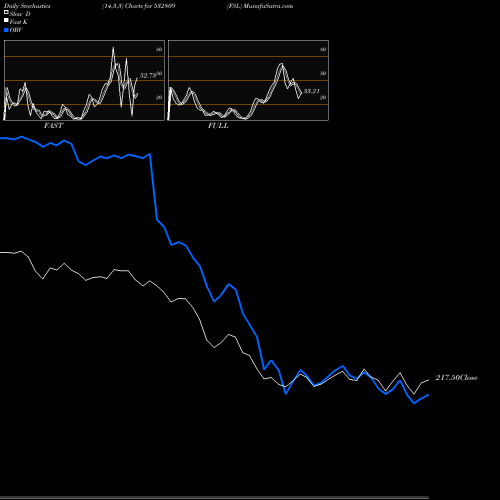Click the 20 level label in FULL chart
The image size is (500, 500).
(323, 97)
